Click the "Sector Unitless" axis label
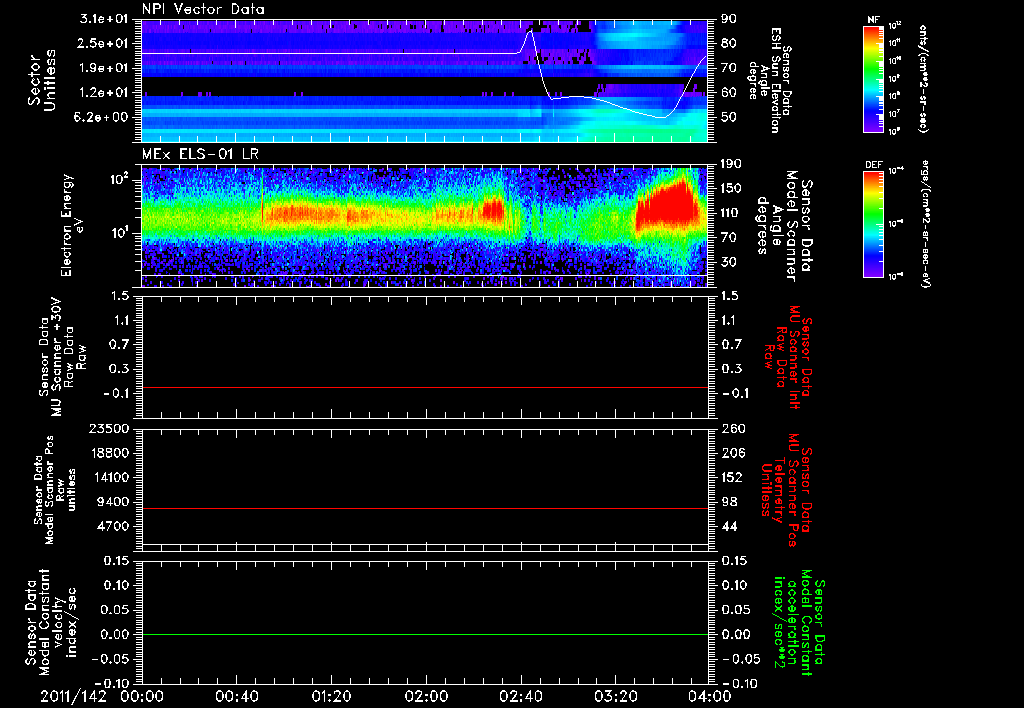The image size is (1024, 708). click(42, 80)
